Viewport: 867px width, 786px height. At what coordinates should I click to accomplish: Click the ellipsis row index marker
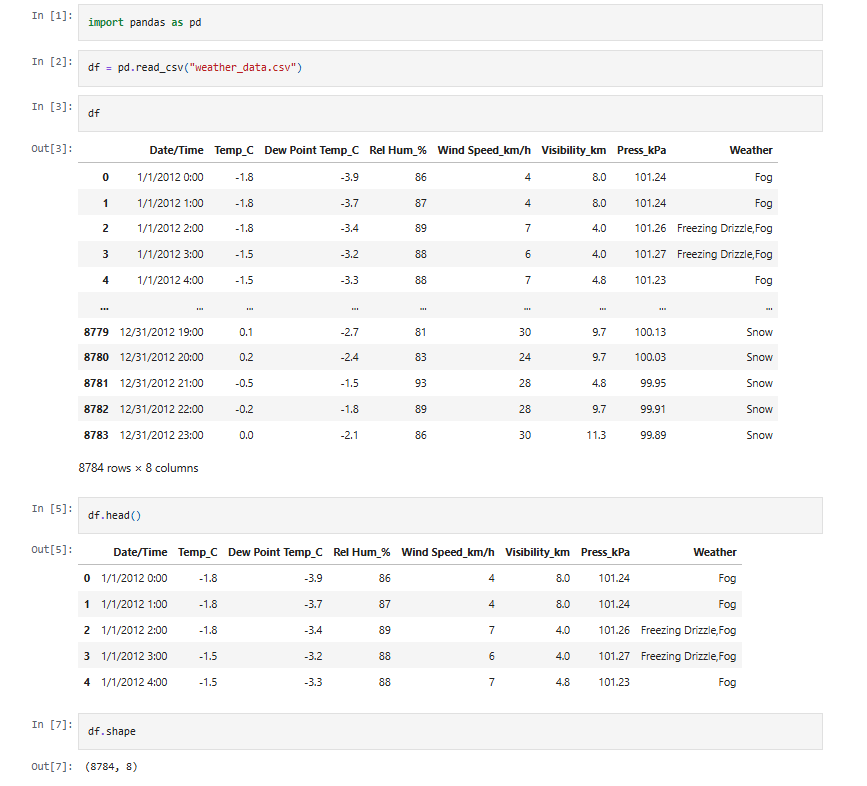[x=105, y=307]
